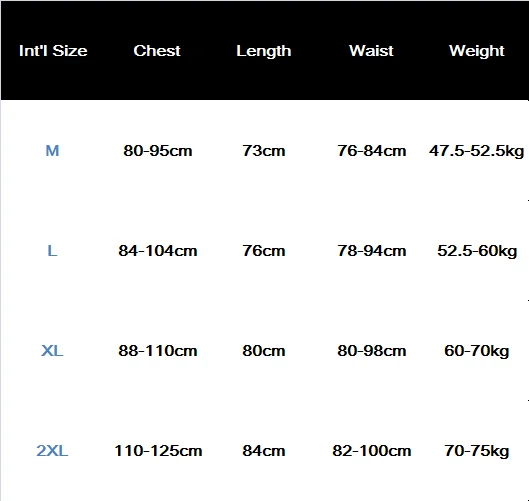Image resolution: width=529 pixels, height=501 pixels.
Task: Select the 2XL size label
Action: click(52, 451)
